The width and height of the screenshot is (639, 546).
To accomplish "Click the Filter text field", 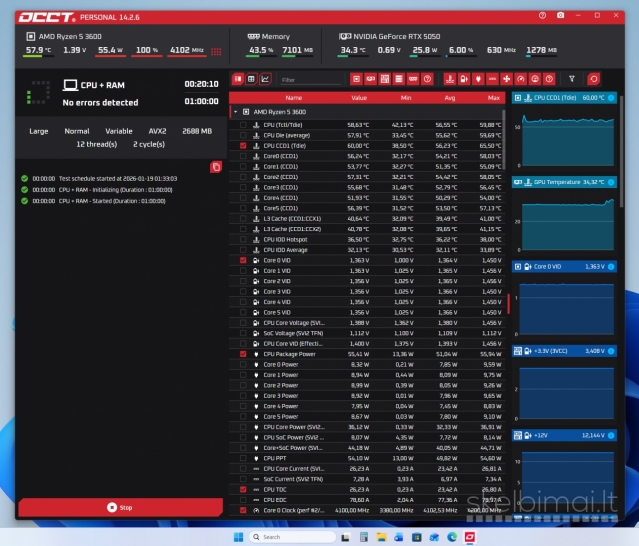I will click(310, 79).
